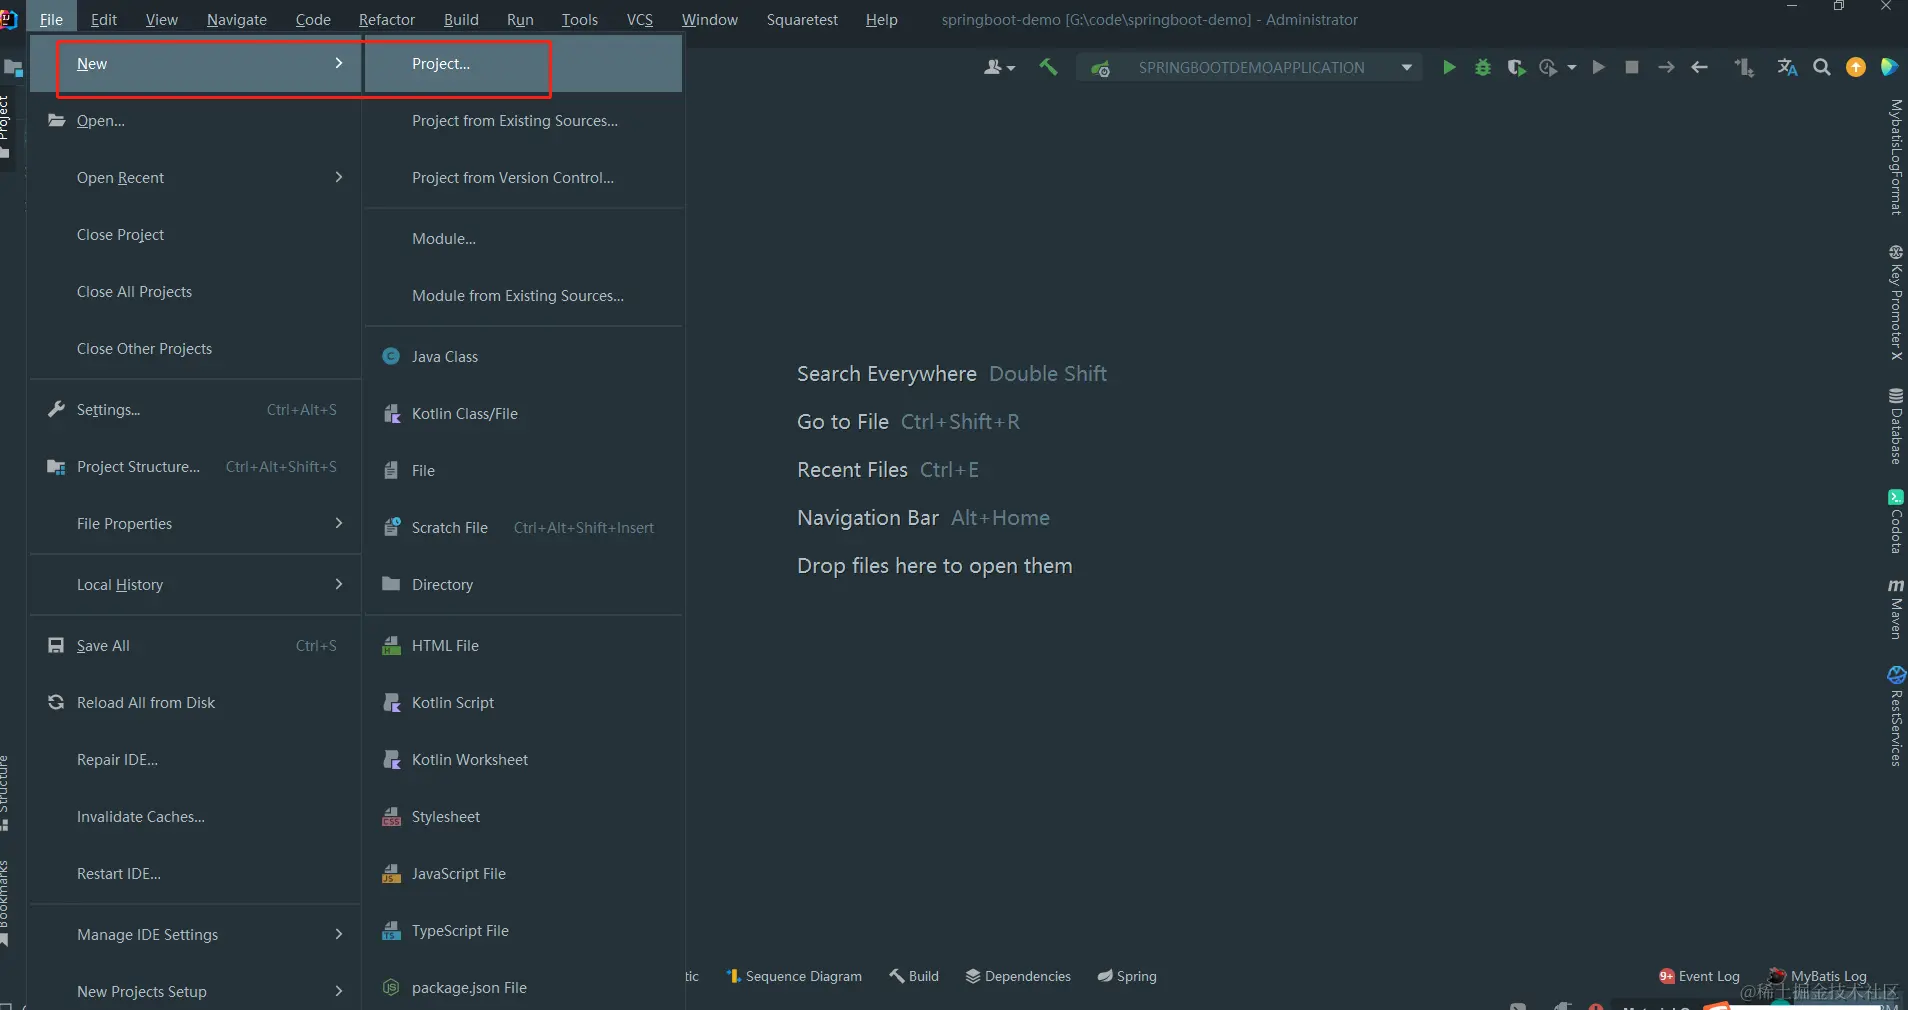Click Save All
The width and height of the screenshot is (1908, 1010).
point(195,646)
